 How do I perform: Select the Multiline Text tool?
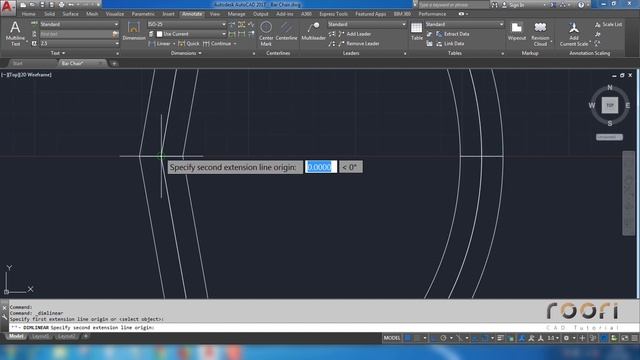tap(15, 33)
